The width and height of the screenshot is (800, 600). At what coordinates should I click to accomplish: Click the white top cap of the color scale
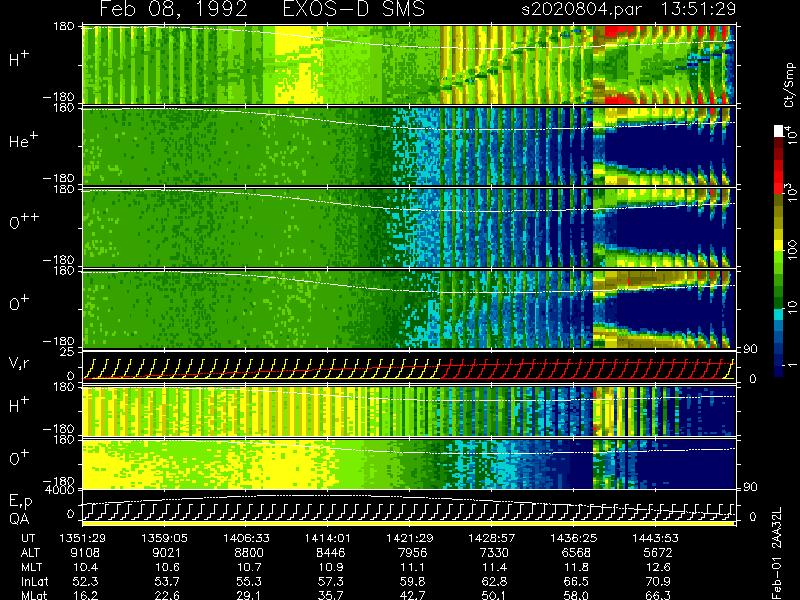click(779, 131)
